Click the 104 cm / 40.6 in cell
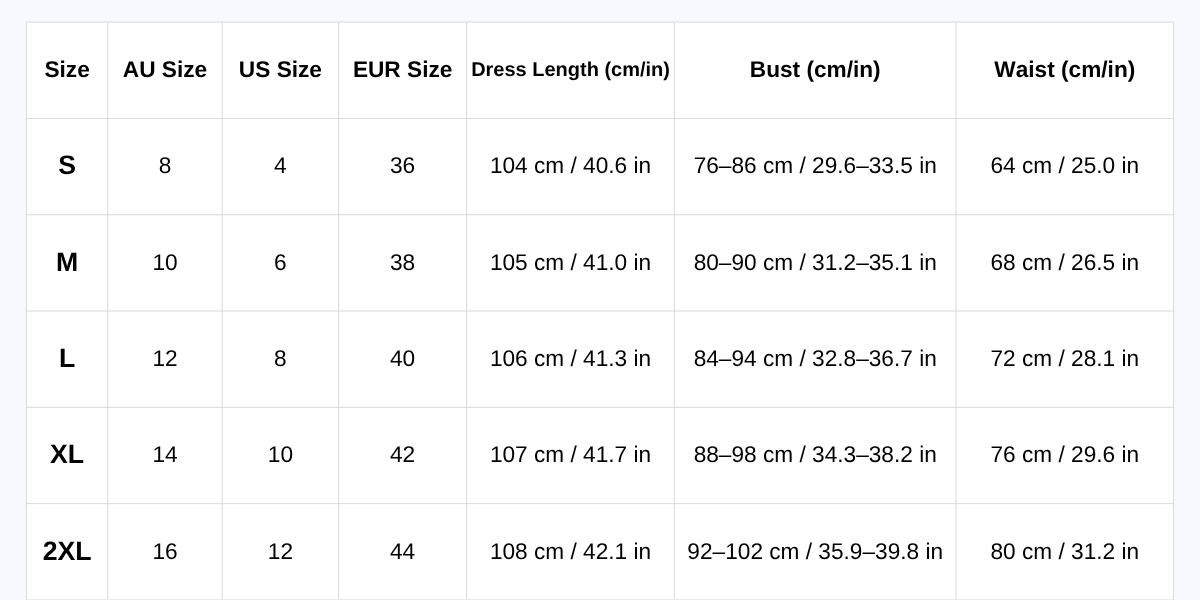 [x=570, y=166]
